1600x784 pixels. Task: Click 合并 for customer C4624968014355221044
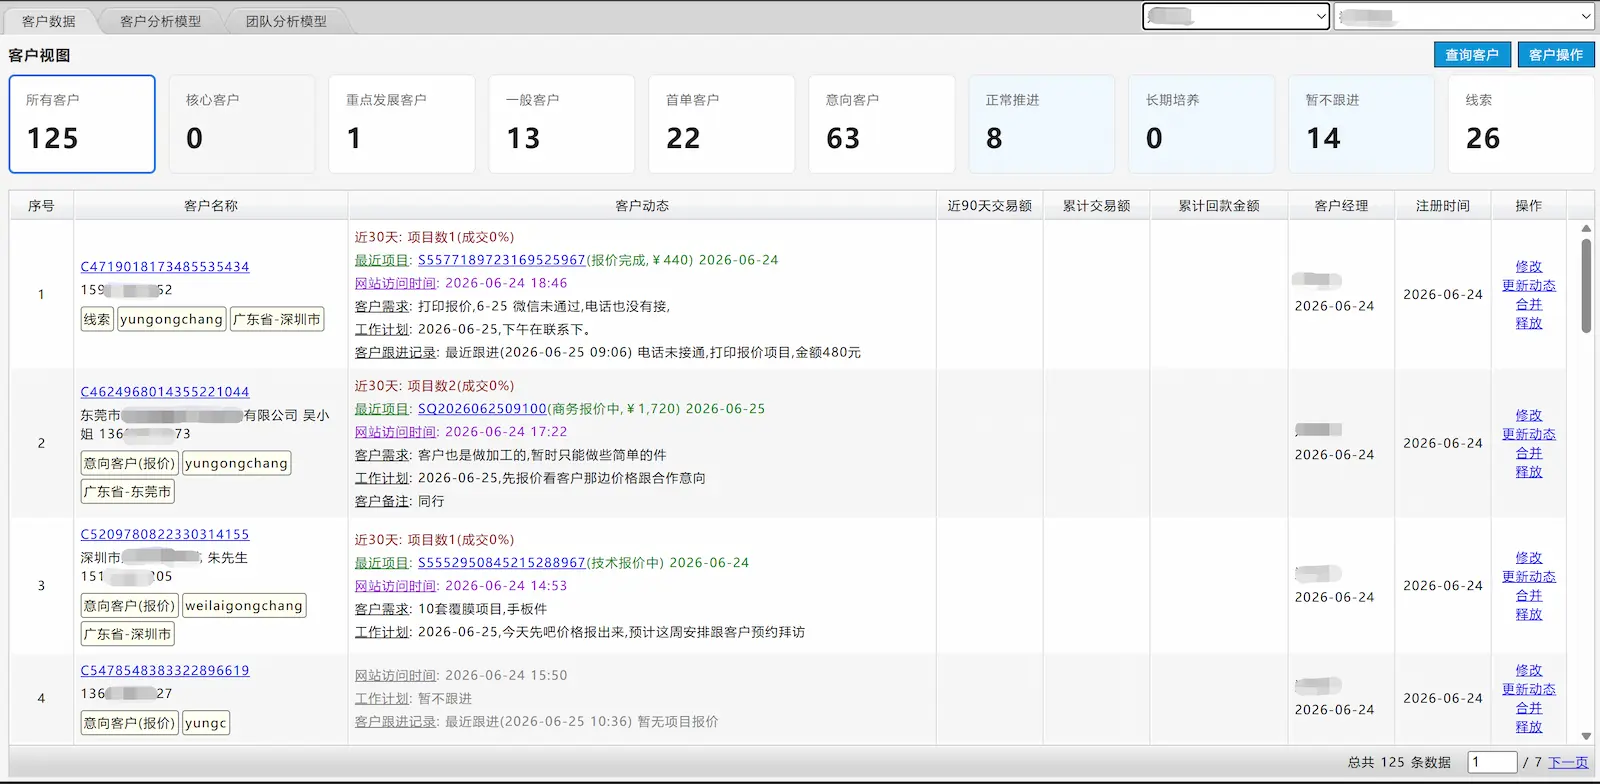(x=1528, y=453)
